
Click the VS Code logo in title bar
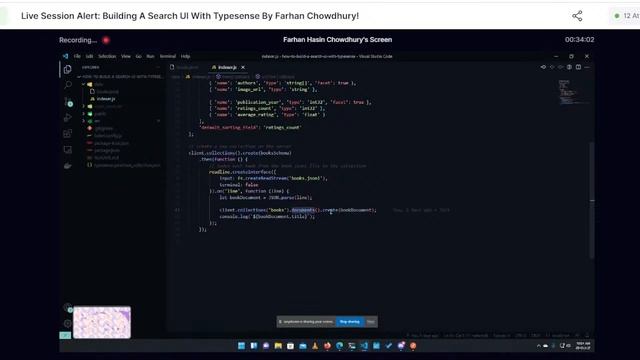click(65, 56)
